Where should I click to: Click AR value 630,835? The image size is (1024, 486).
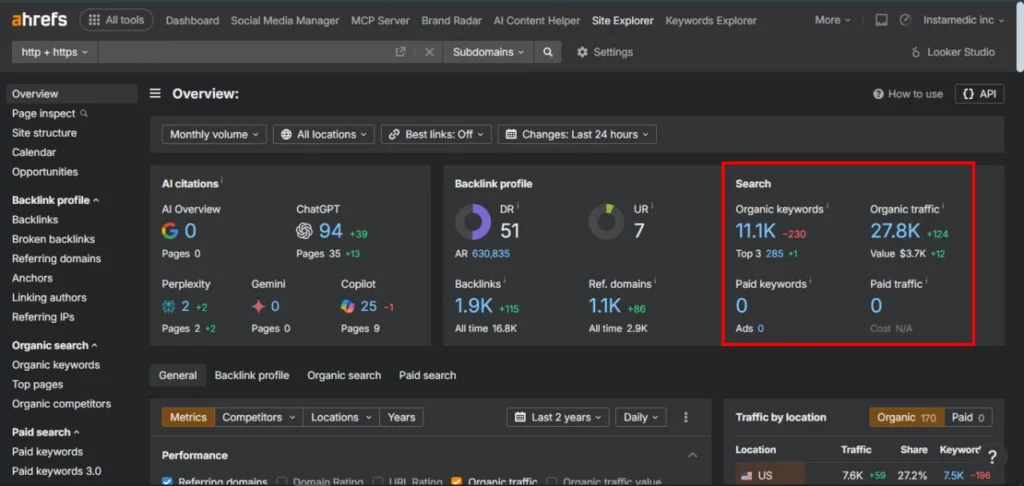tap(489, 253)
